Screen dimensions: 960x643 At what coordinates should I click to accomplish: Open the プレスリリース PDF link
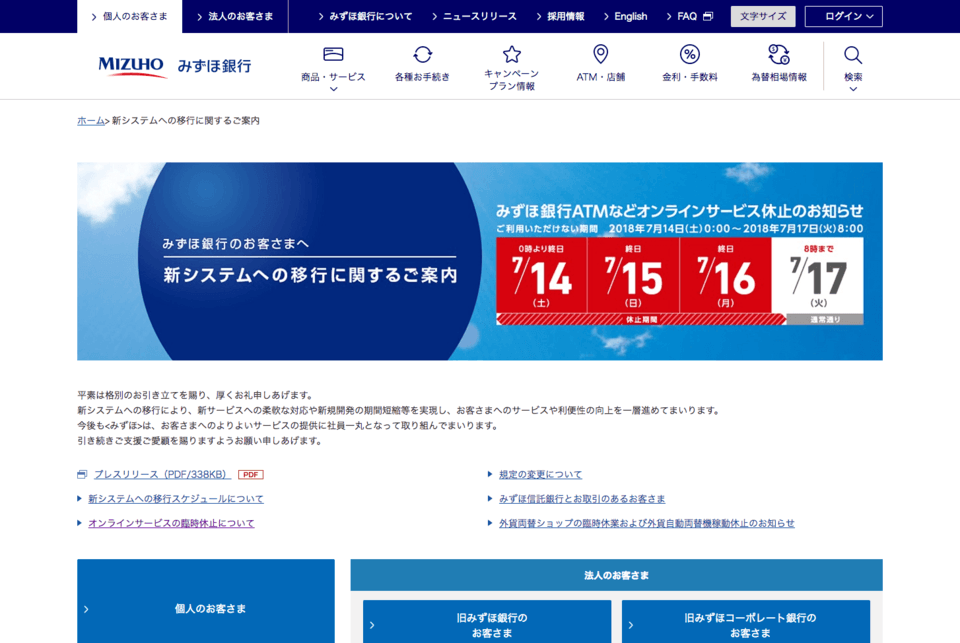(x=162, y=474)
